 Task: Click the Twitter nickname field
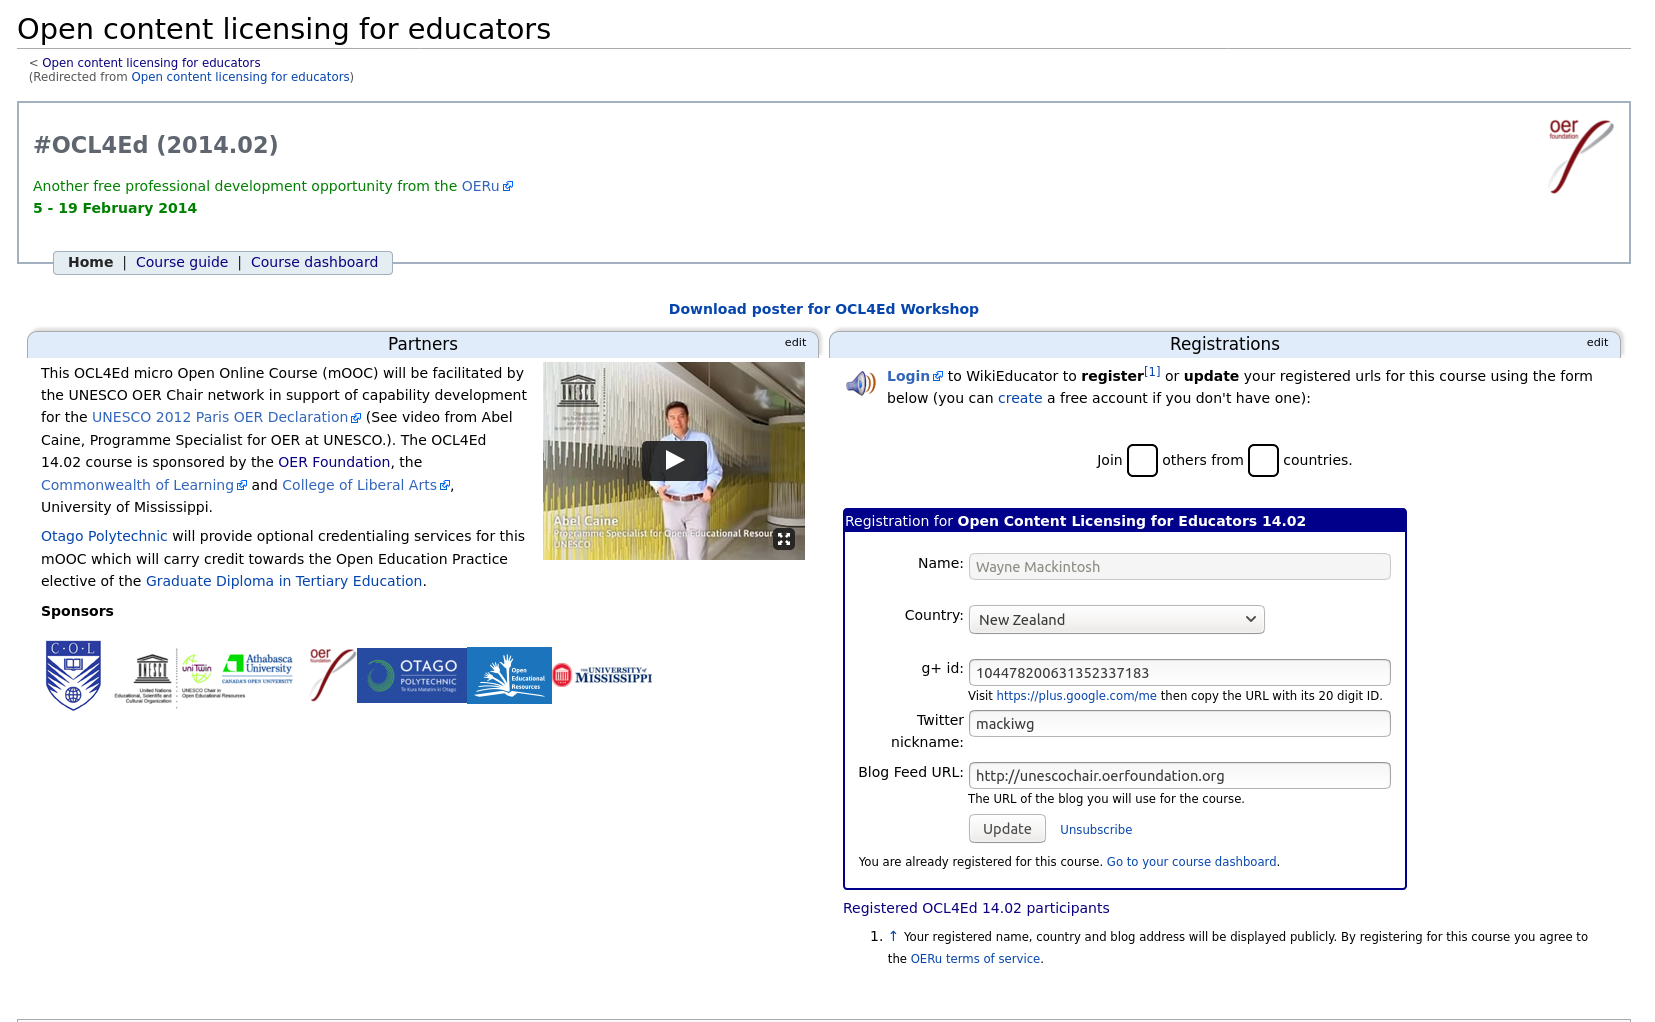(1179, 724)
